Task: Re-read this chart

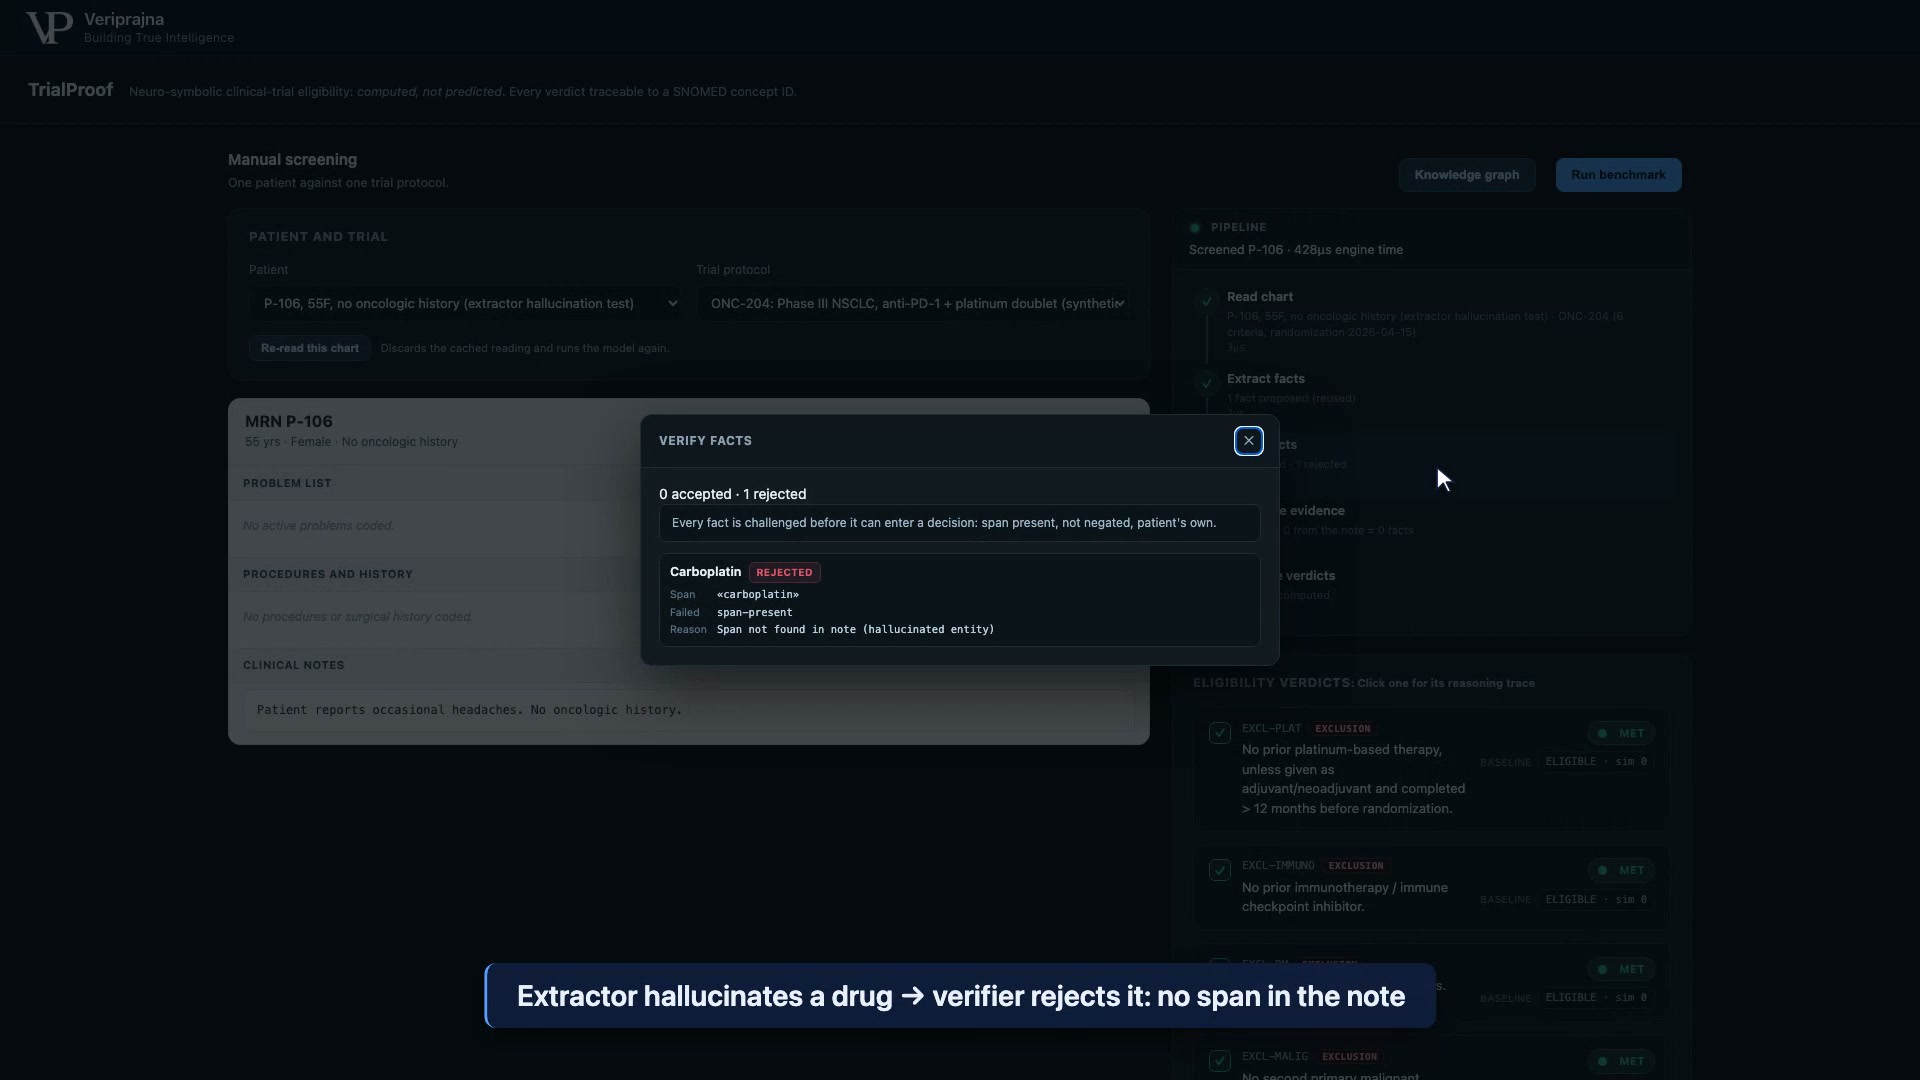Action: click(310, 348)
